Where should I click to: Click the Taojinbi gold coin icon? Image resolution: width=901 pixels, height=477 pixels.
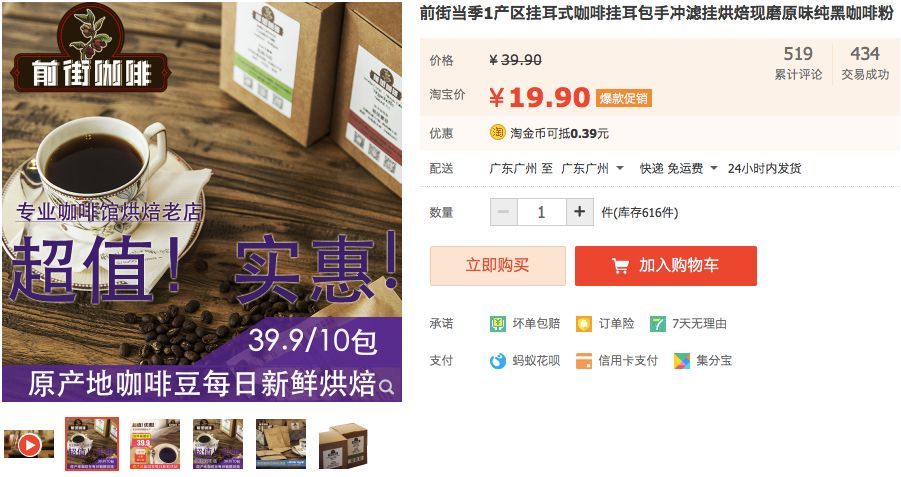(x=497, y=133)
